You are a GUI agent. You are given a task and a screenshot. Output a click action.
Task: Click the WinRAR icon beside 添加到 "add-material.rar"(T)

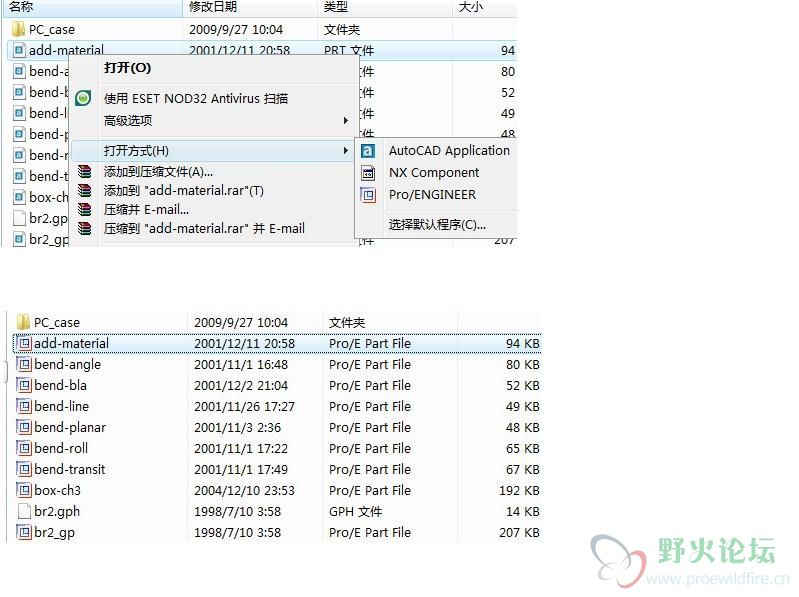[x=85, y=191]
